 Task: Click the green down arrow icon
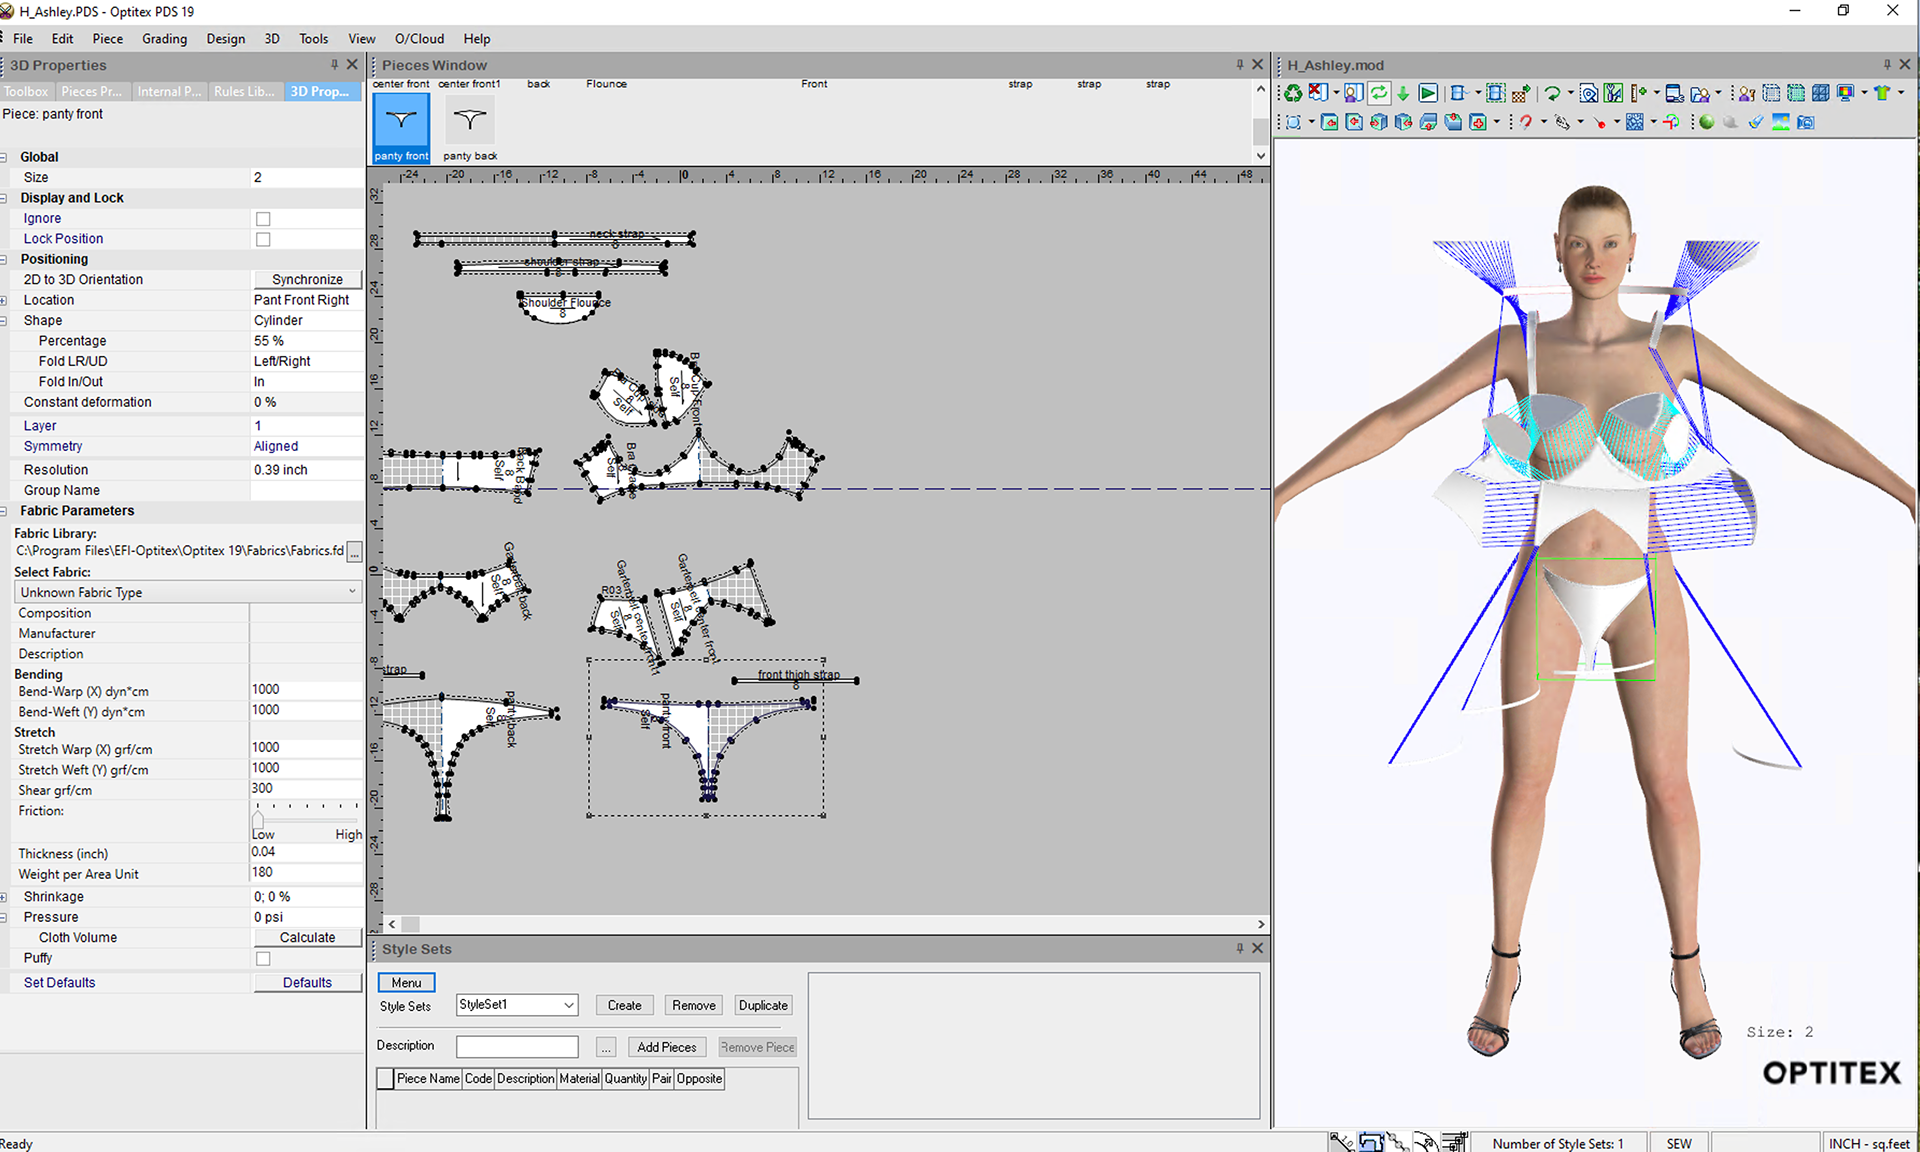tap(1403, 94)
